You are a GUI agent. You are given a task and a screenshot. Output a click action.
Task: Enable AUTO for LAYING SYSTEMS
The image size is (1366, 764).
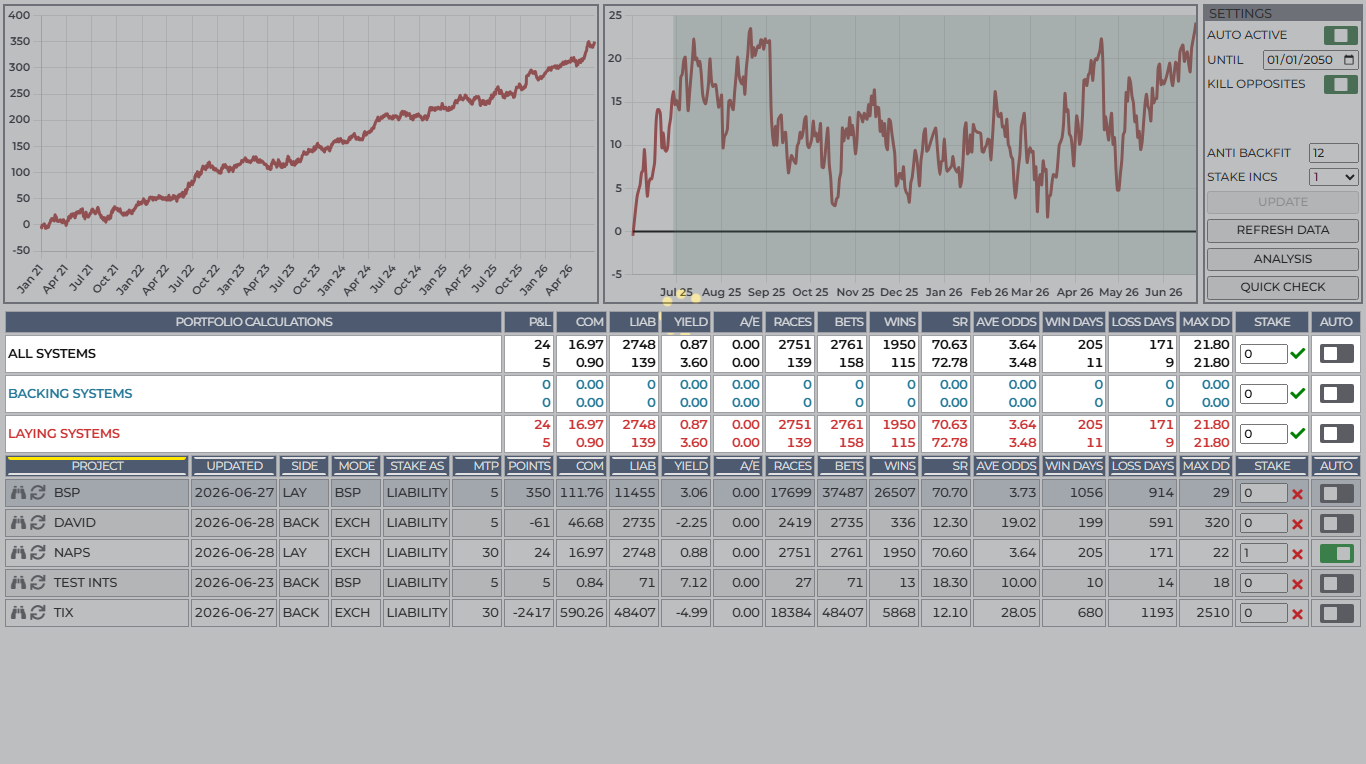(x=1337, y=433)
